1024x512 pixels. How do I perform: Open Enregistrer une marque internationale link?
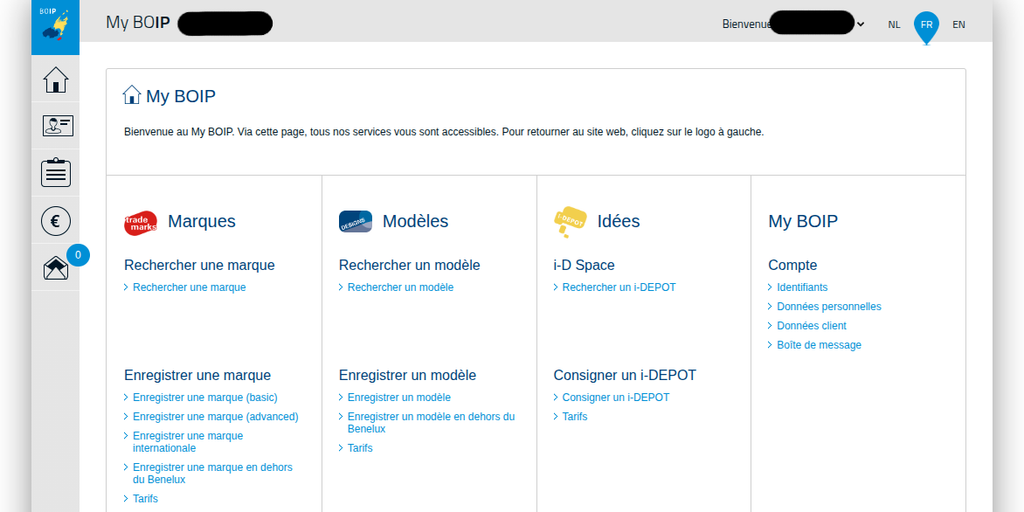point(188,442)
